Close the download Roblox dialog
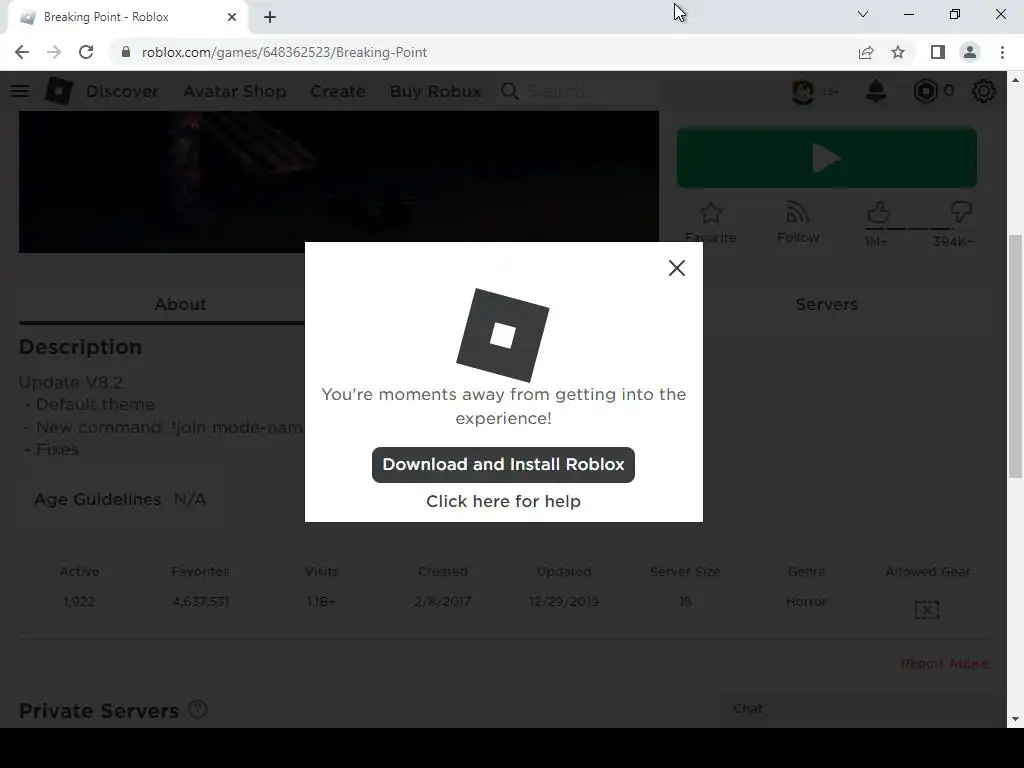 [677, 268]
